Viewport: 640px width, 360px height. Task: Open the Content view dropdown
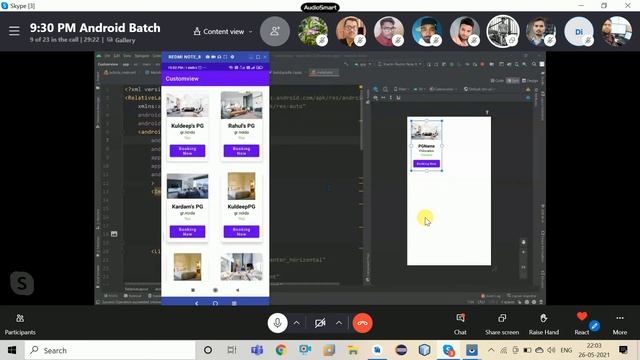[x=223, y=31]
